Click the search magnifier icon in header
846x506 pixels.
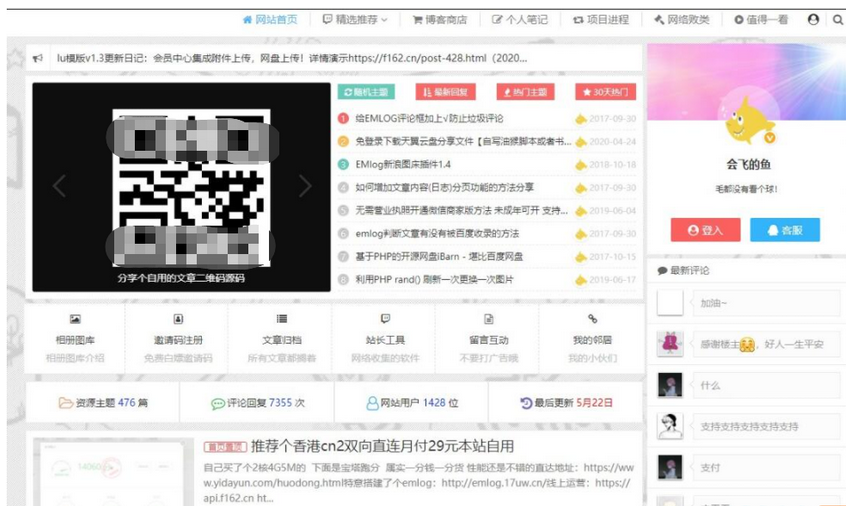838,20
